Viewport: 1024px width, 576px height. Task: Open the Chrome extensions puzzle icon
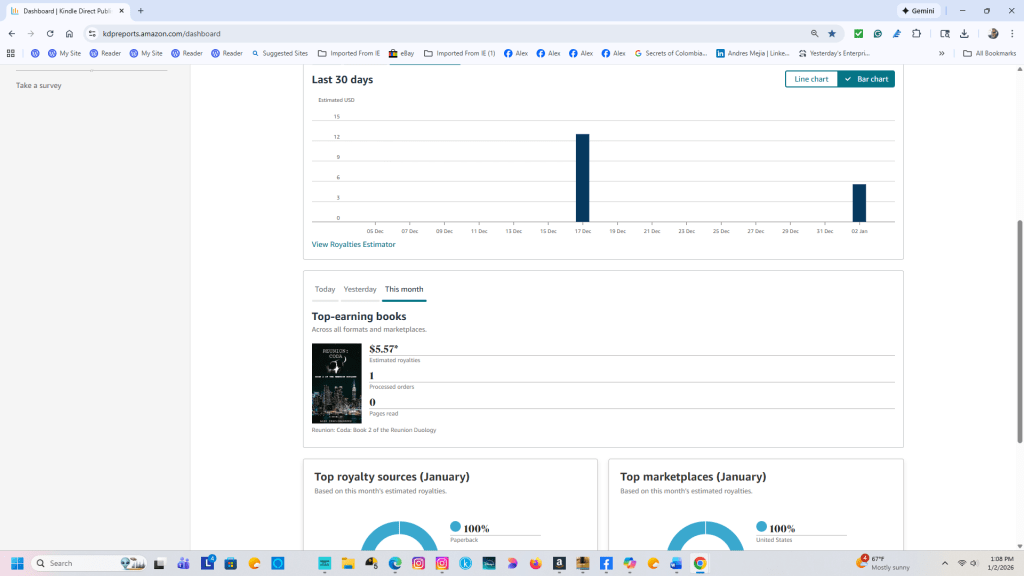(916, 33)
